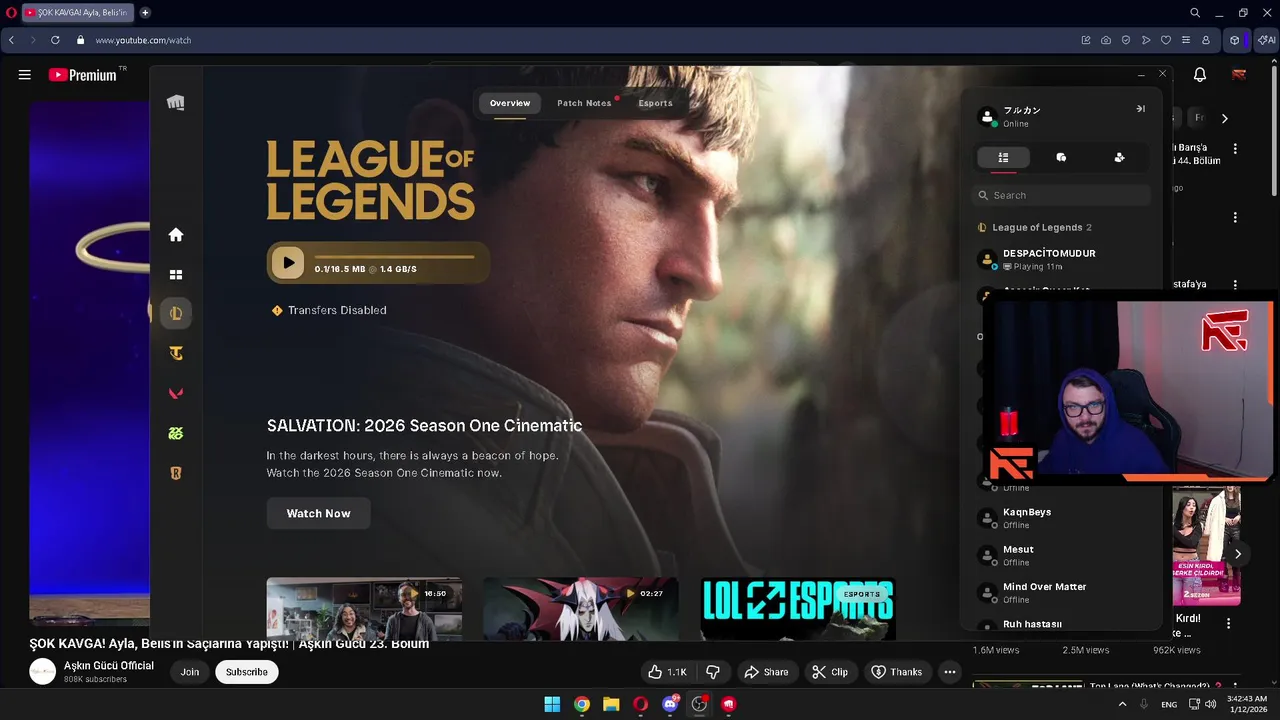Select 2XKO green icon in sidebar
Viewport: 1280px width, 720px height.
[176, 433]
